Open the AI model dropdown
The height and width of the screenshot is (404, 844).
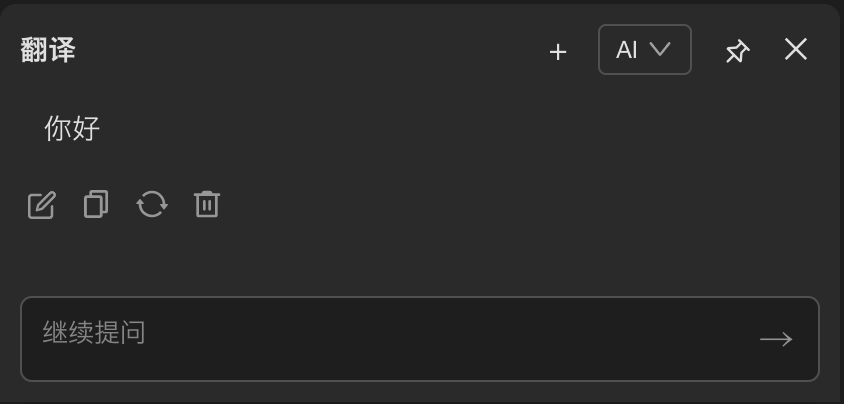[644, 50]
